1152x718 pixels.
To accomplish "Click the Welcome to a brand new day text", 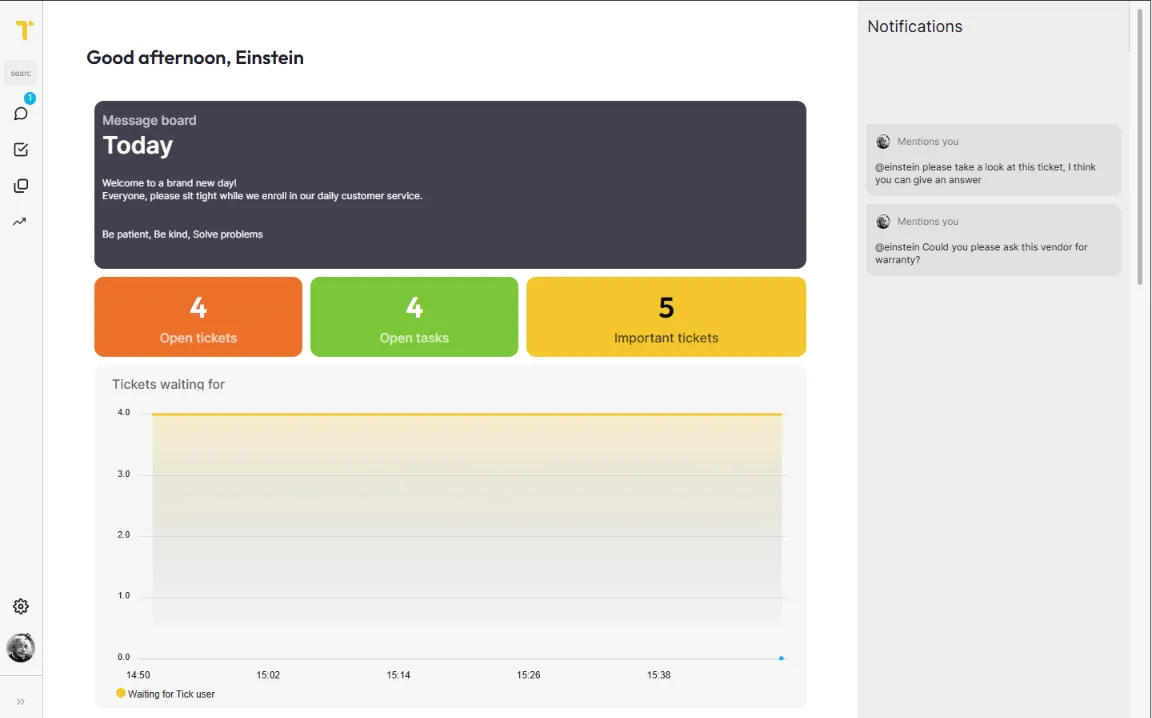I will coord(169,183).
